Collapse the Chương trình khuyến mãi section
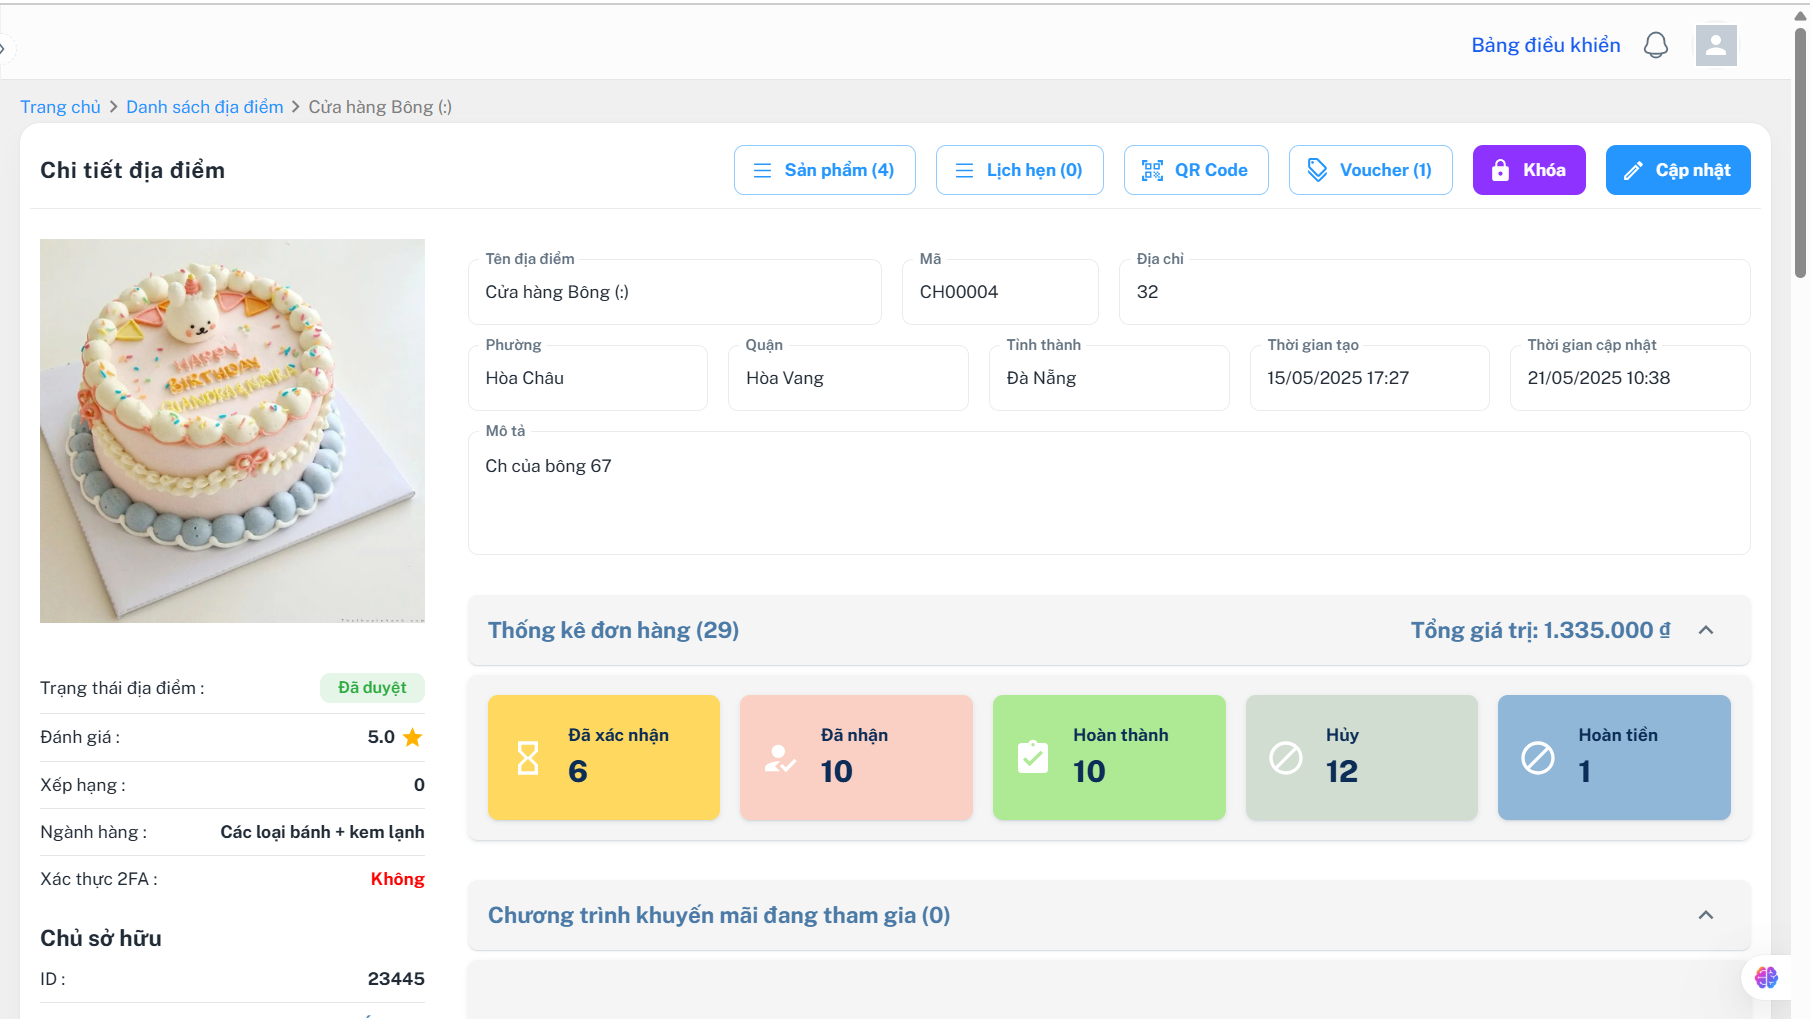The height and width of the screenshot is (1019, 1810). (1706, 915)
